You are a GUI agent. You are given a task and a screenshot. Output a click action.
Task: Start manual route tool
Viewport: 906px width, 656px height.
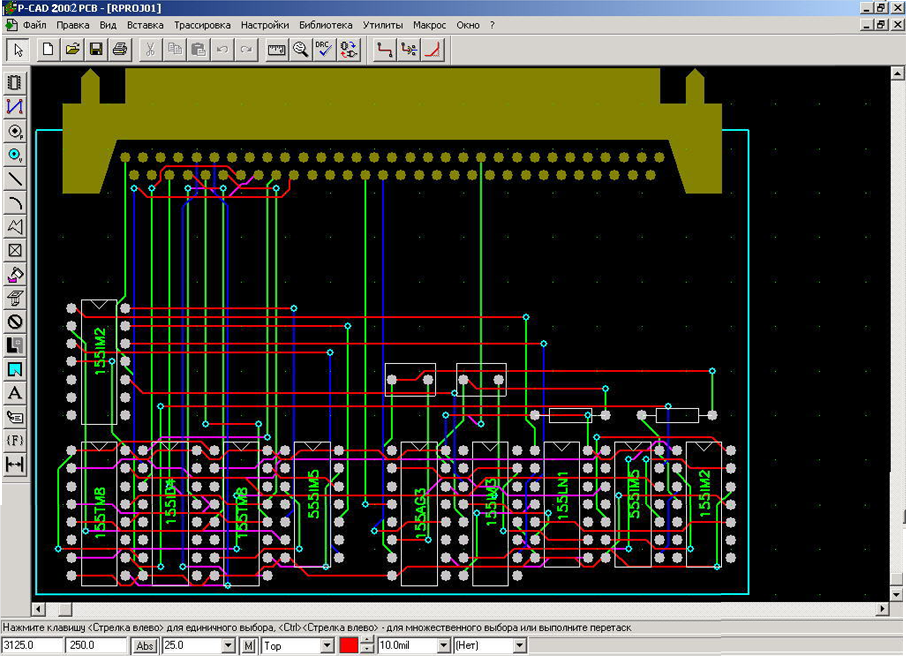click(385, 50)
